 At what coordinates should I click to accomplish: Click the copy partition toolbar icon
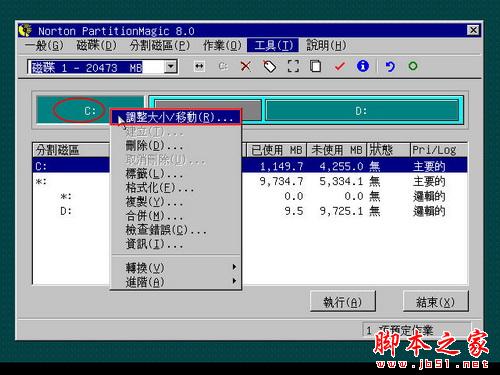coord(315,66)
